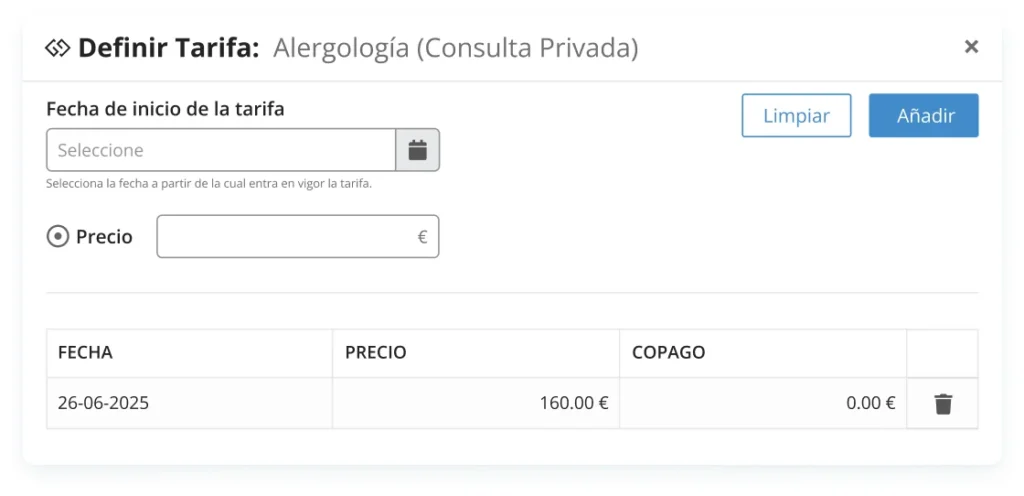This screenshot has width=1024, height=496.
Task: Focus the Seleccione start date field
Action: [x=221, y=150]
